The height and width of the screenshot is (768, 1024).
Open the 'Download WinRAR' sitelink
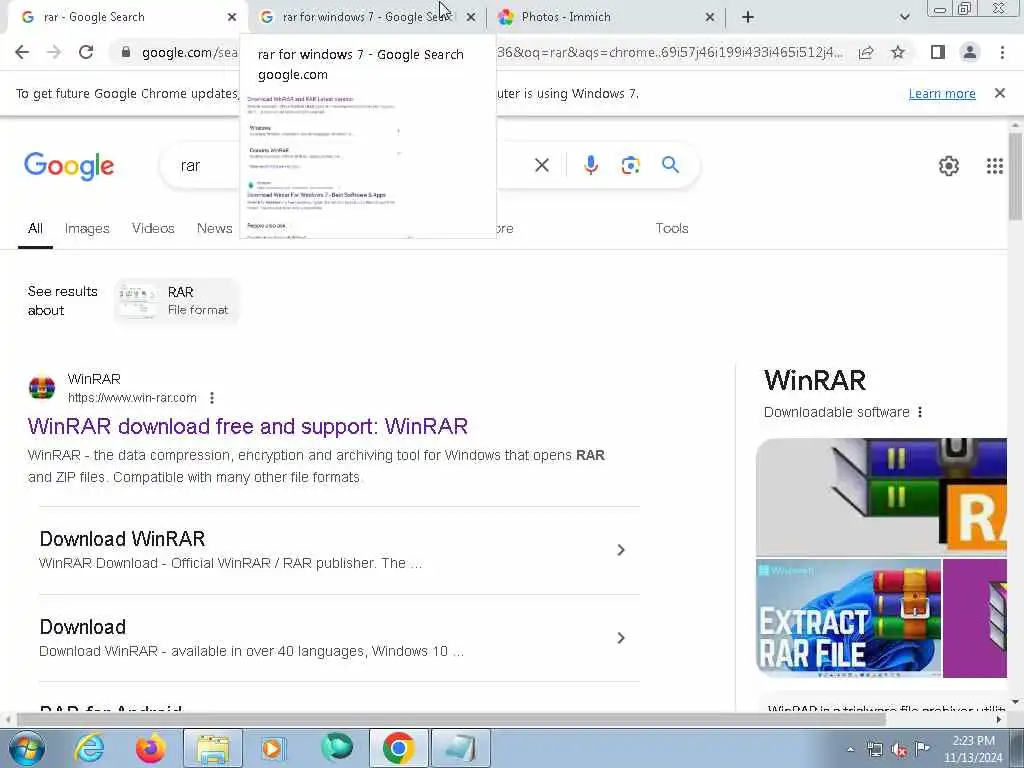(x=122, y=539)
